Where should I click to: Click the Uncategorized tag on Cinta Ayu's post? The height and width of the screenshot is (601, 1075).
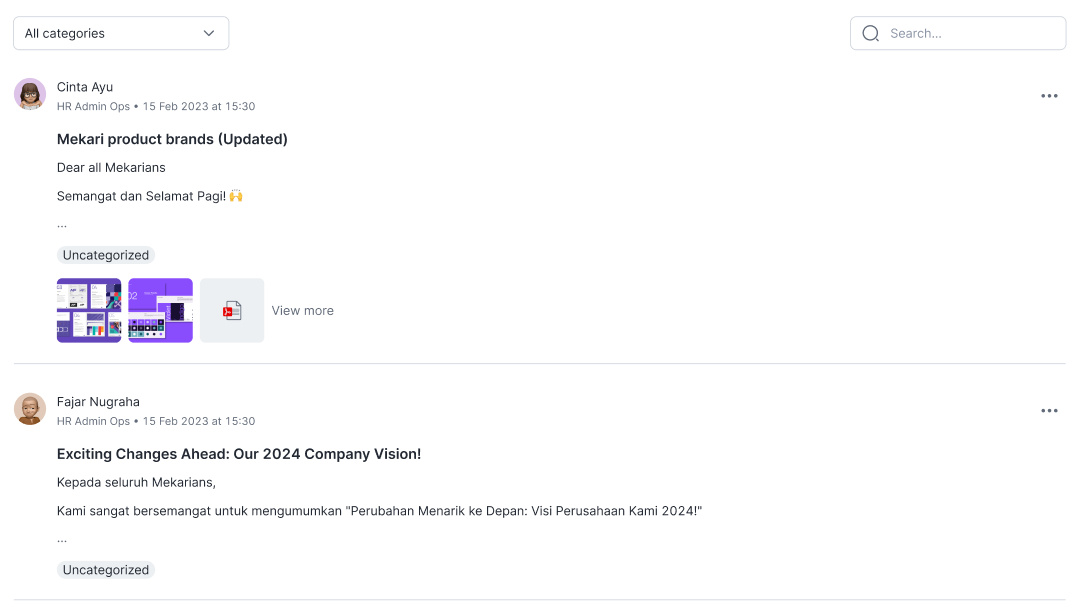point(106,255)
